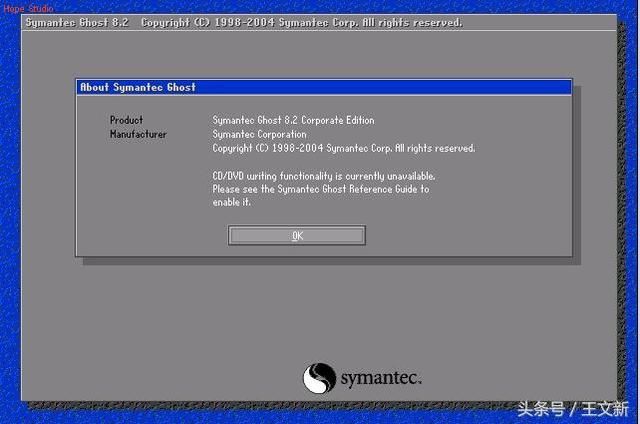Click the 'enable it.' text line

[231, 202]
